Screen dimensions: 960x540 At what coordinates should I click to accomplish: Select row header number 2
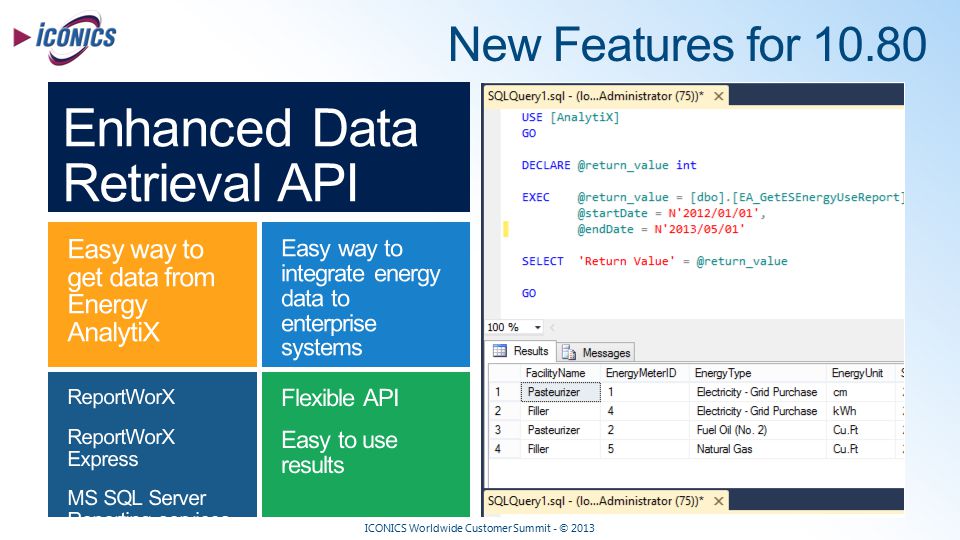tap(504, 411)
